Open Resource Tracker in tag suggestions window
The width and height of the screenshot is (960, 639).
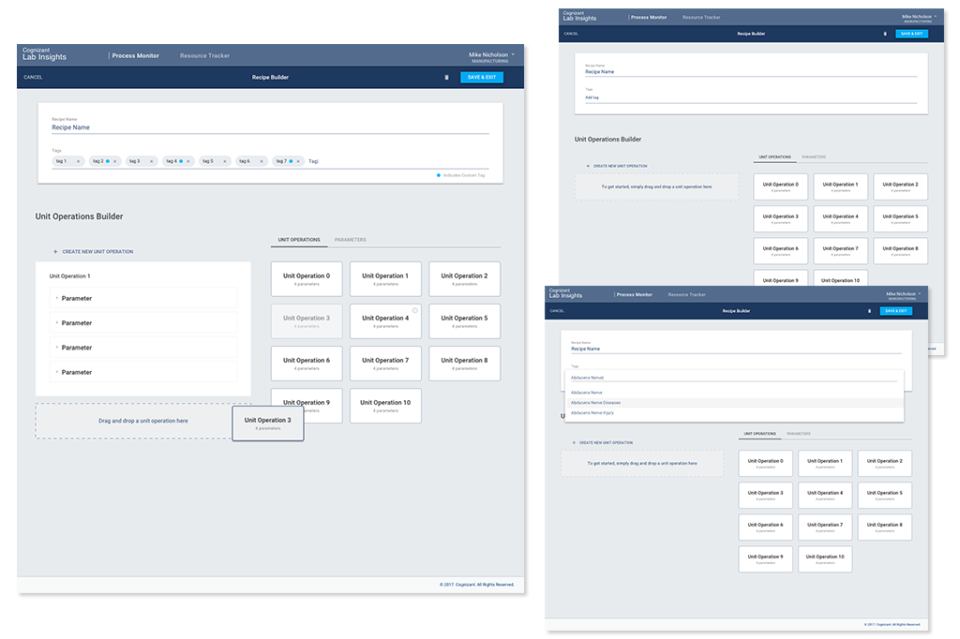pyautogui.click(x=686, y=295)
